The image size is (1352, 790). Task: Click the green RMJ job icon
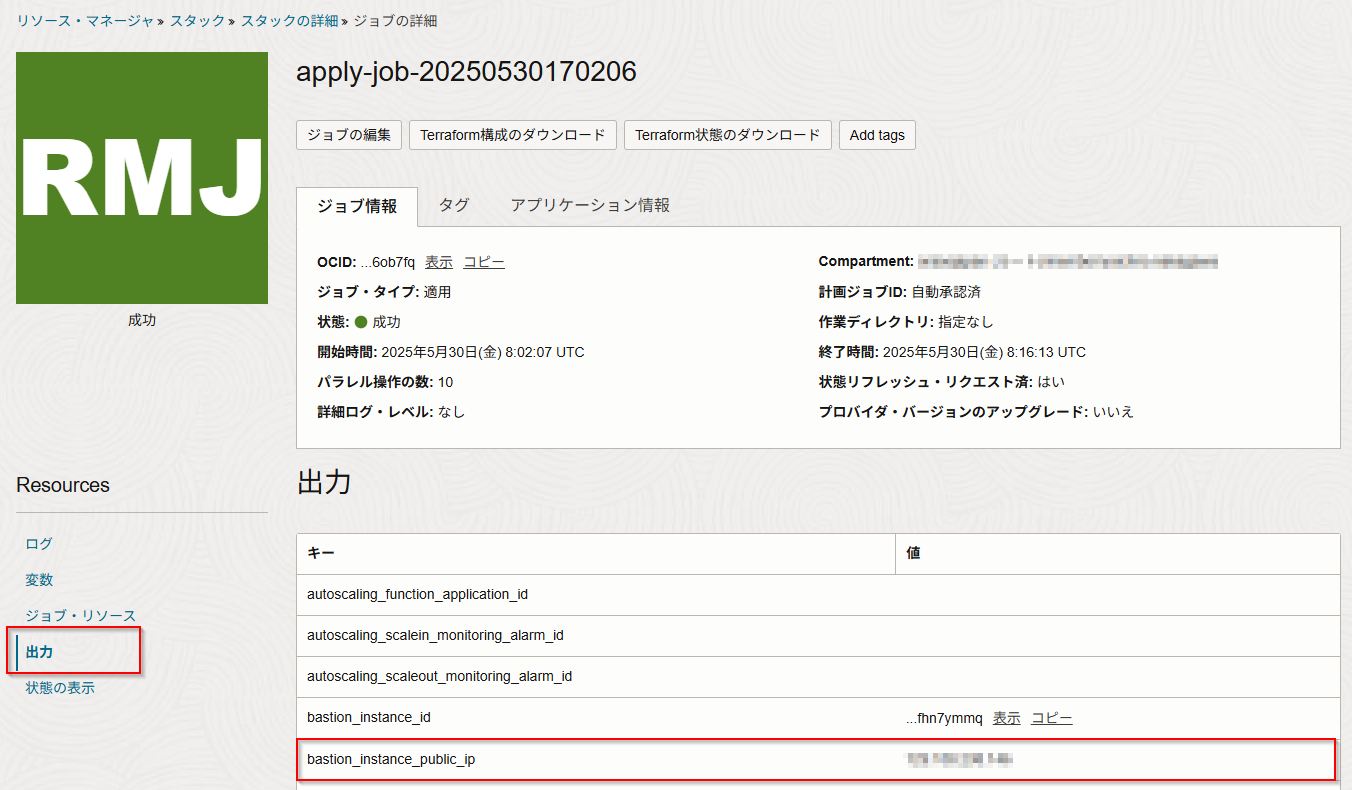click(142, 178)
